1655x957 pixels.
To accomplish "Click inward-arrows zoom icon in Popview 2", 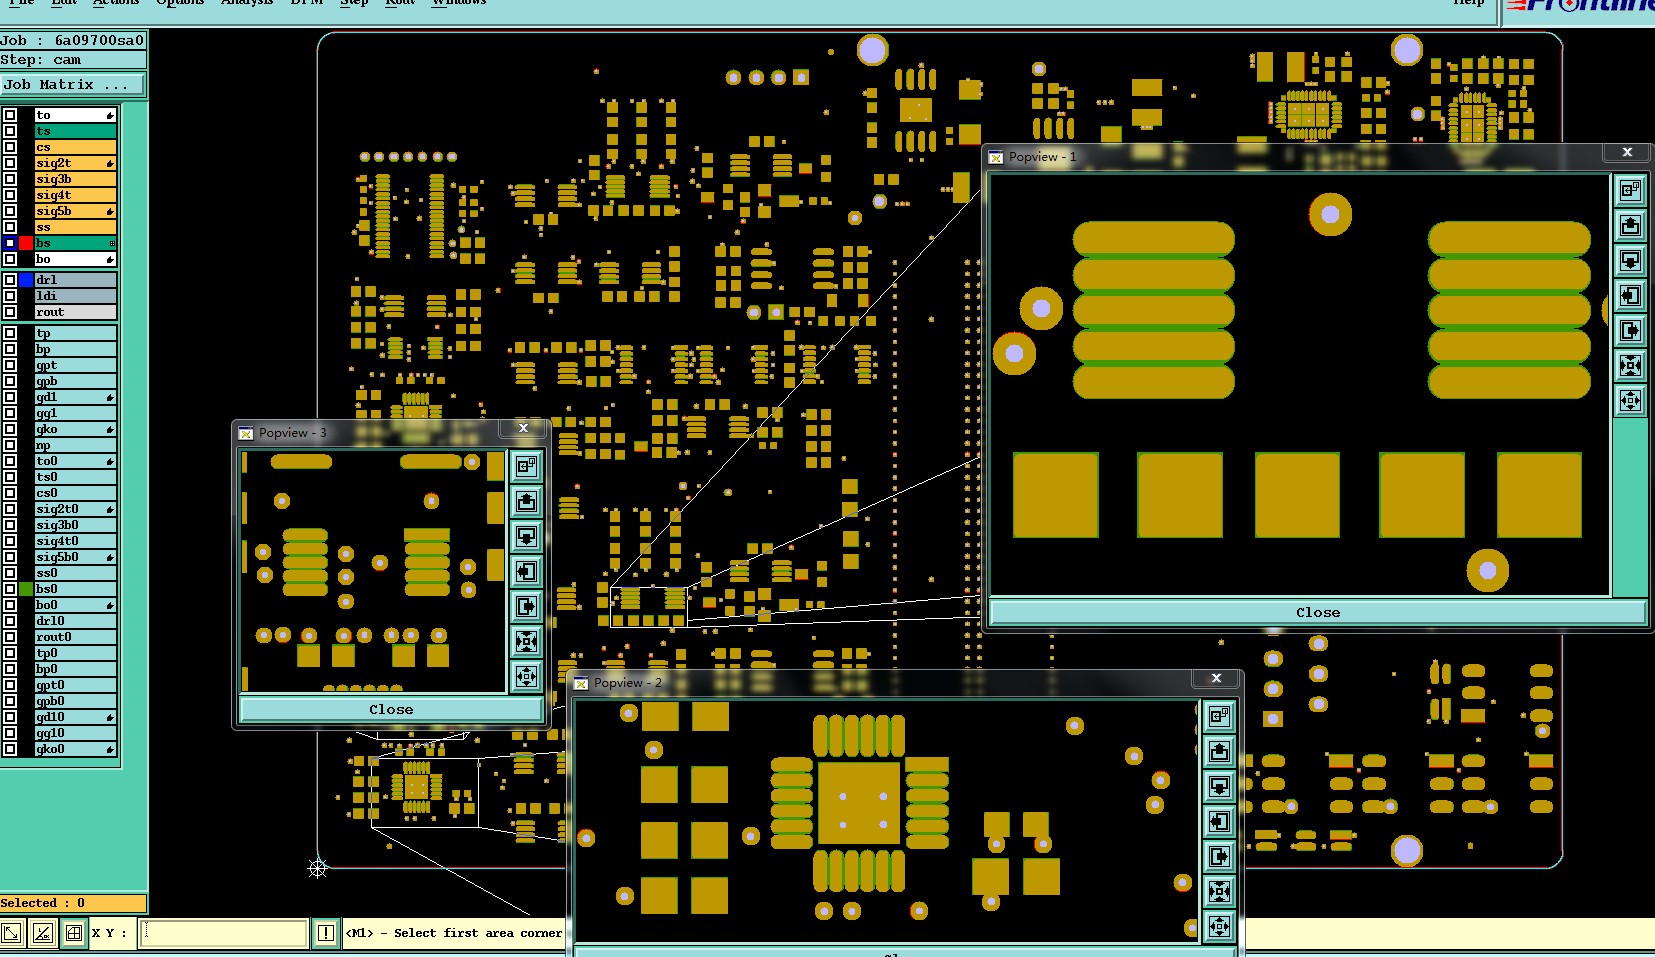I will (x=1219, y=891).
